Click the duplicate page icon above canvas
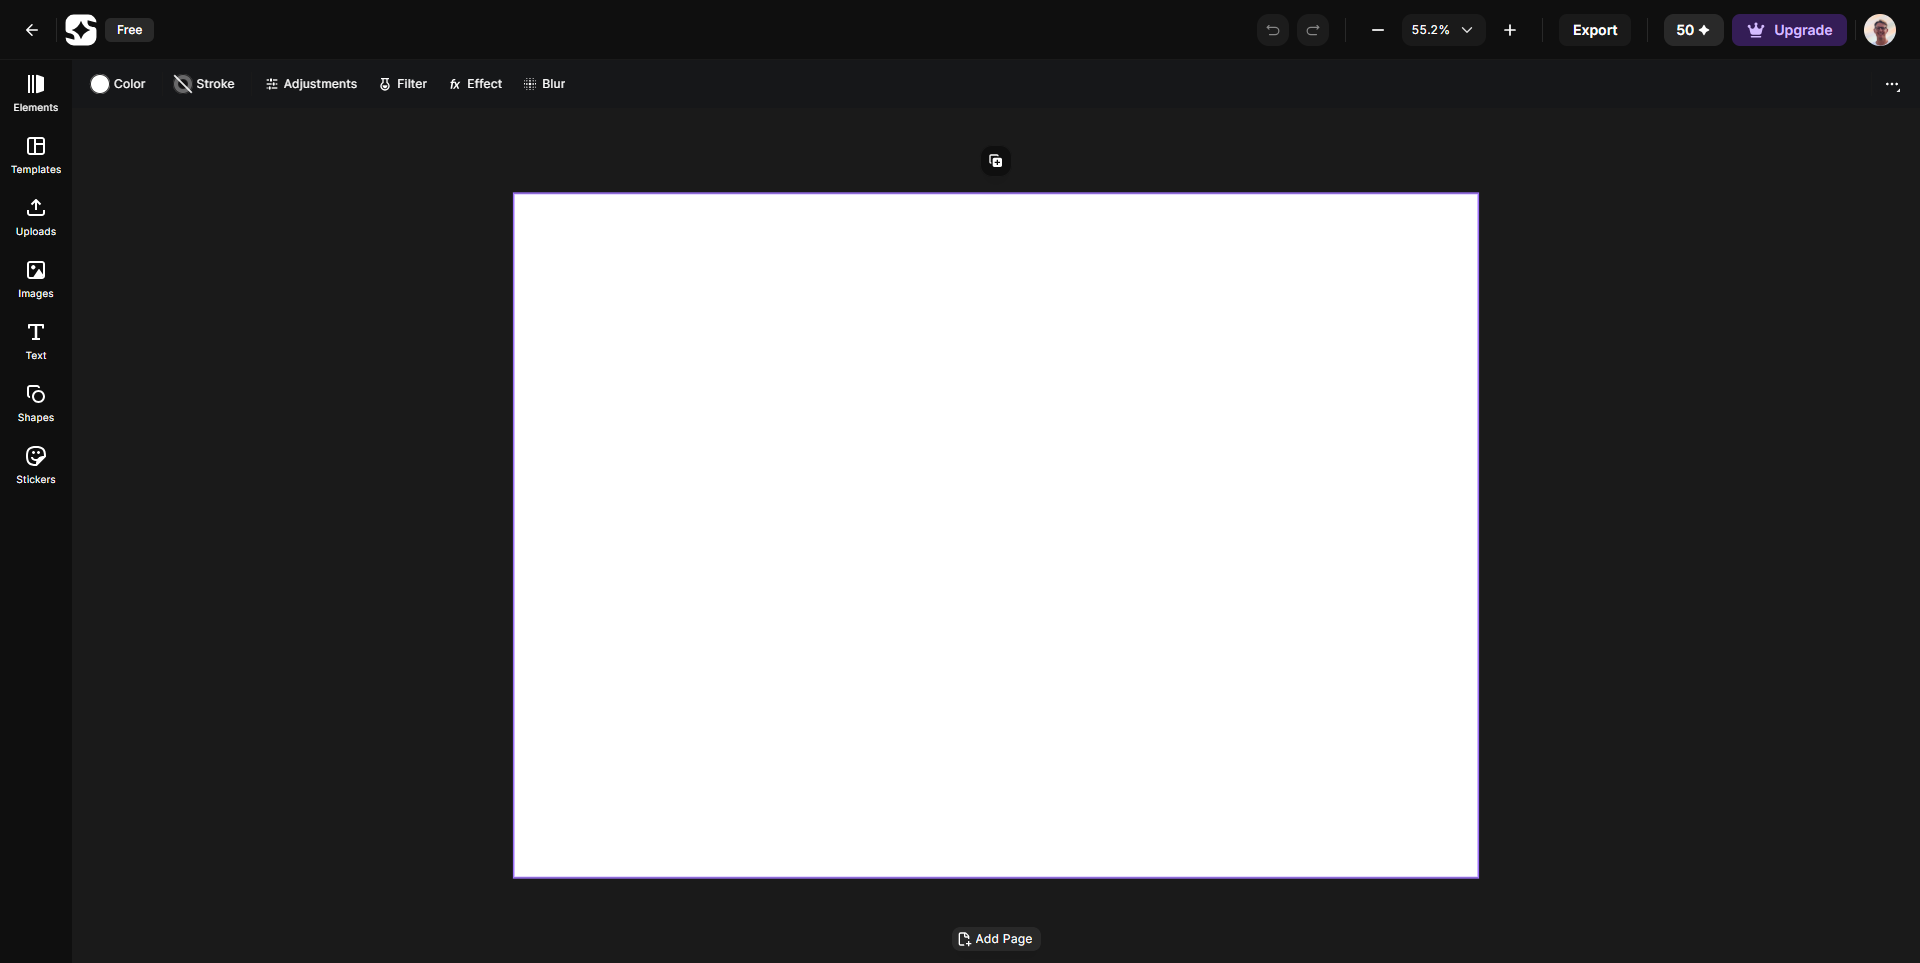This screenshot has width=1920, height=963. click(996, 161)
